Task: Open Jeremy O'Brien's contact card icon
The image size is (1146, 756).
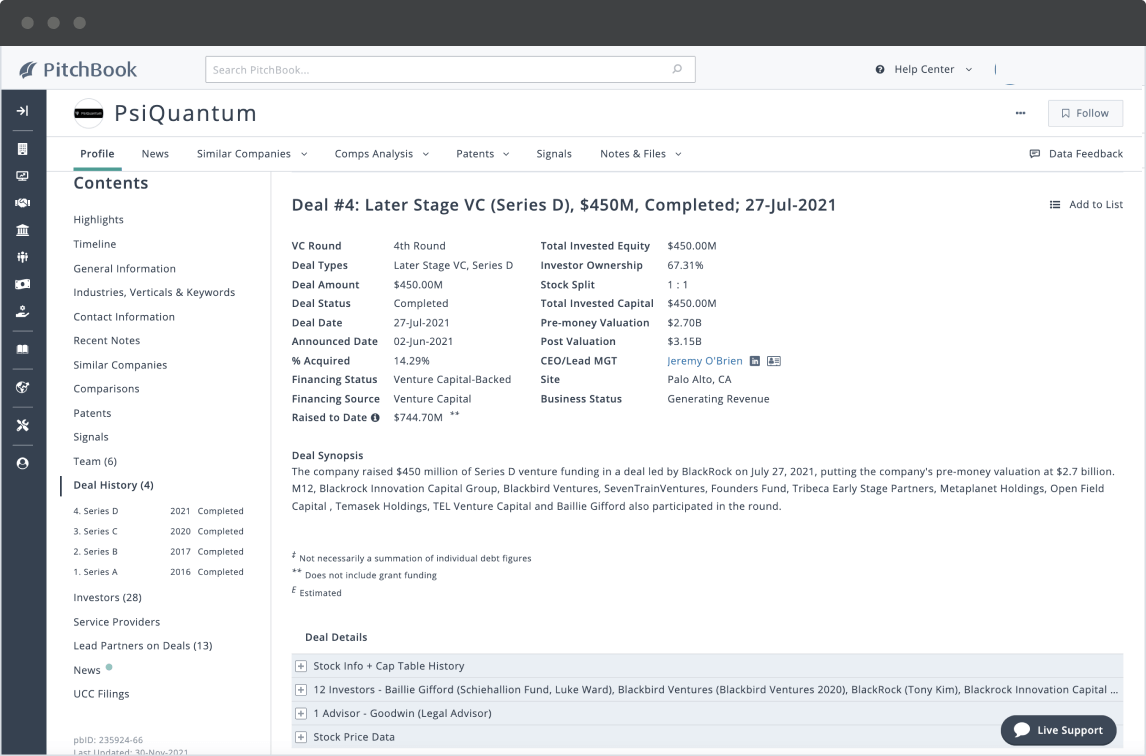Action: (x=774, y=361)
